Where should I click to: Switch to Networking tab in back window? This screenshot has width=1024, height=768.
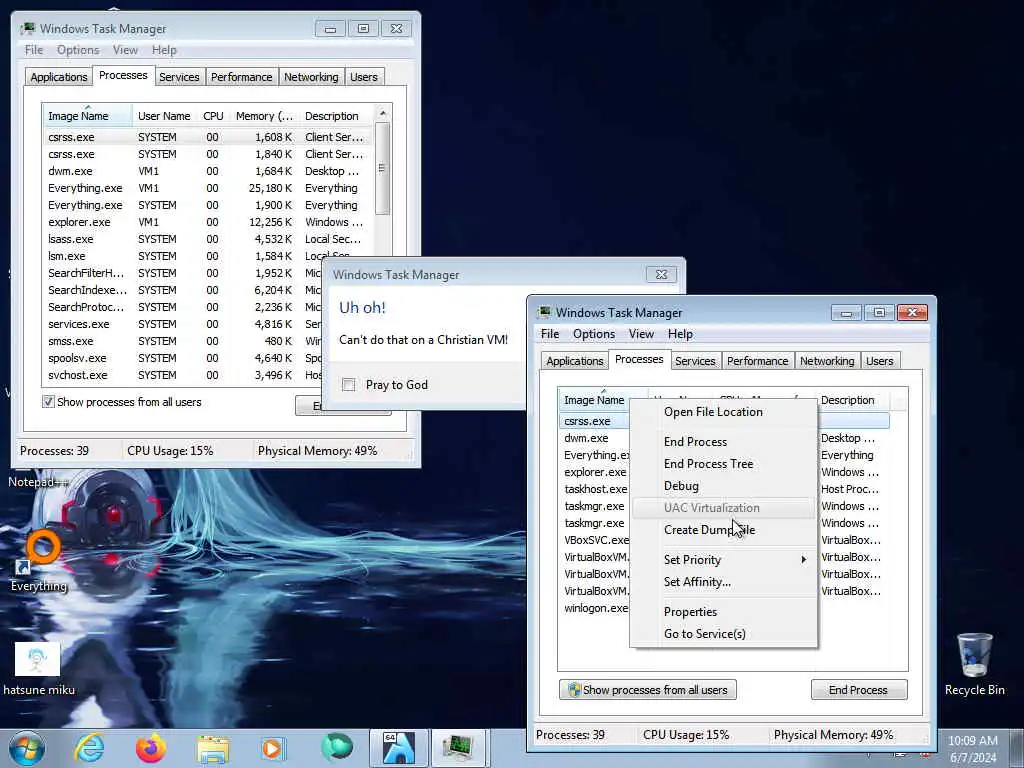tap(311, 77)
